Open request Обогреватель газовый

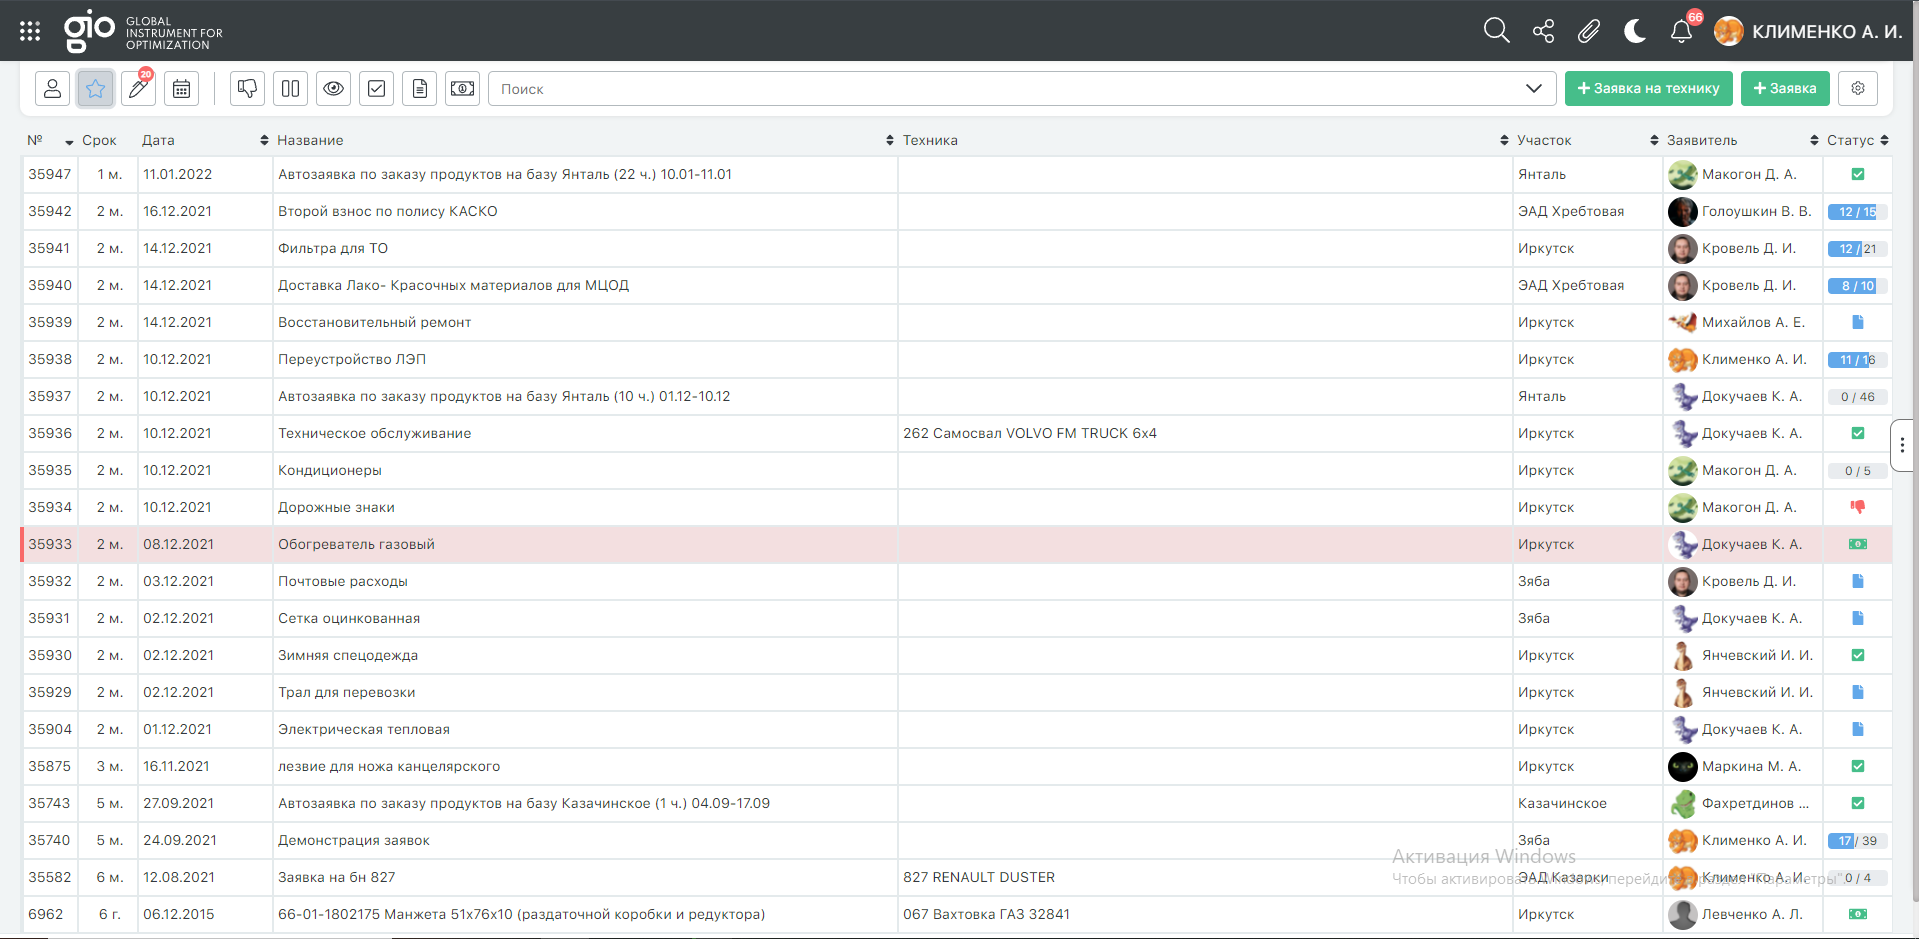click(356, 544)
